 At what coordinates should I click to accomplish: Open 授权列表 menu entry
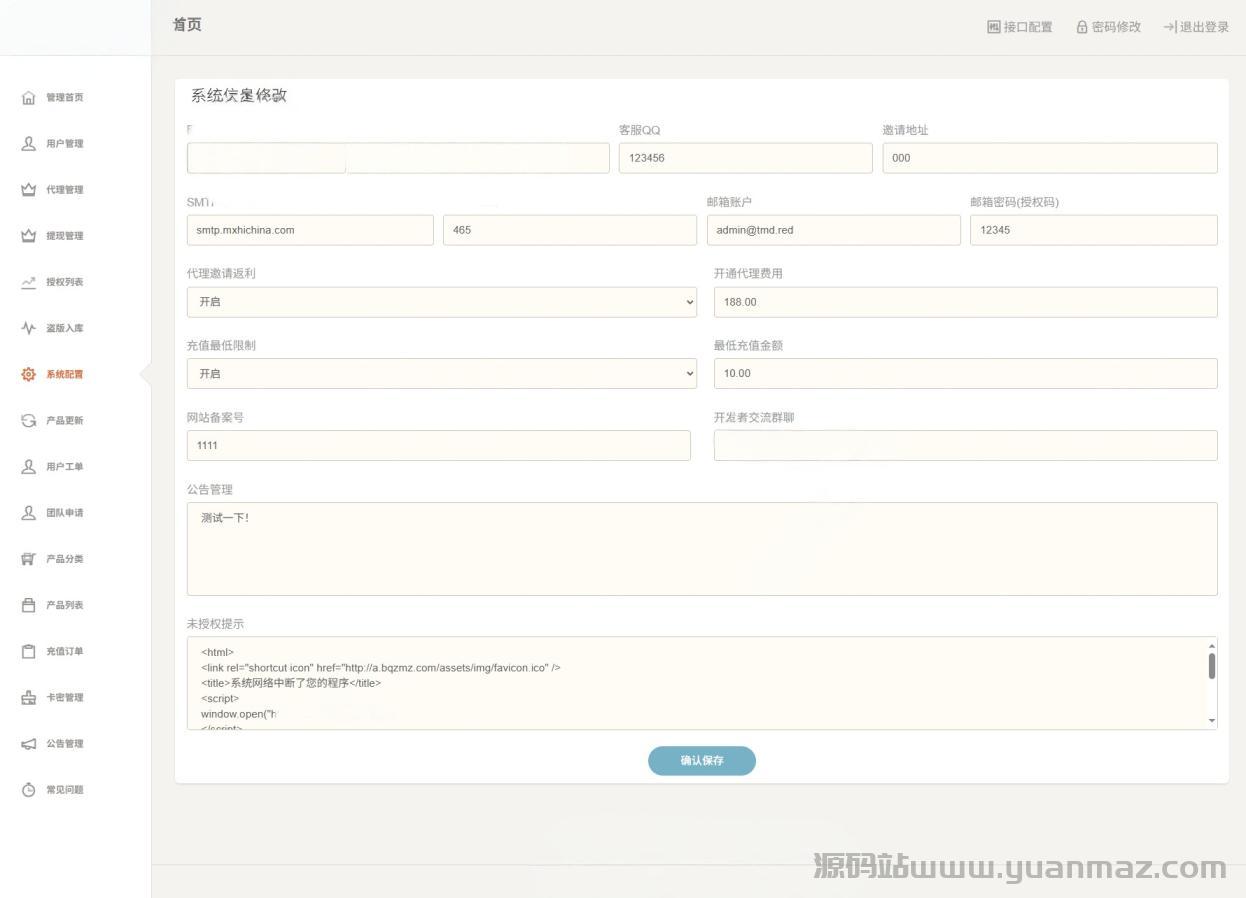point(65,282)
